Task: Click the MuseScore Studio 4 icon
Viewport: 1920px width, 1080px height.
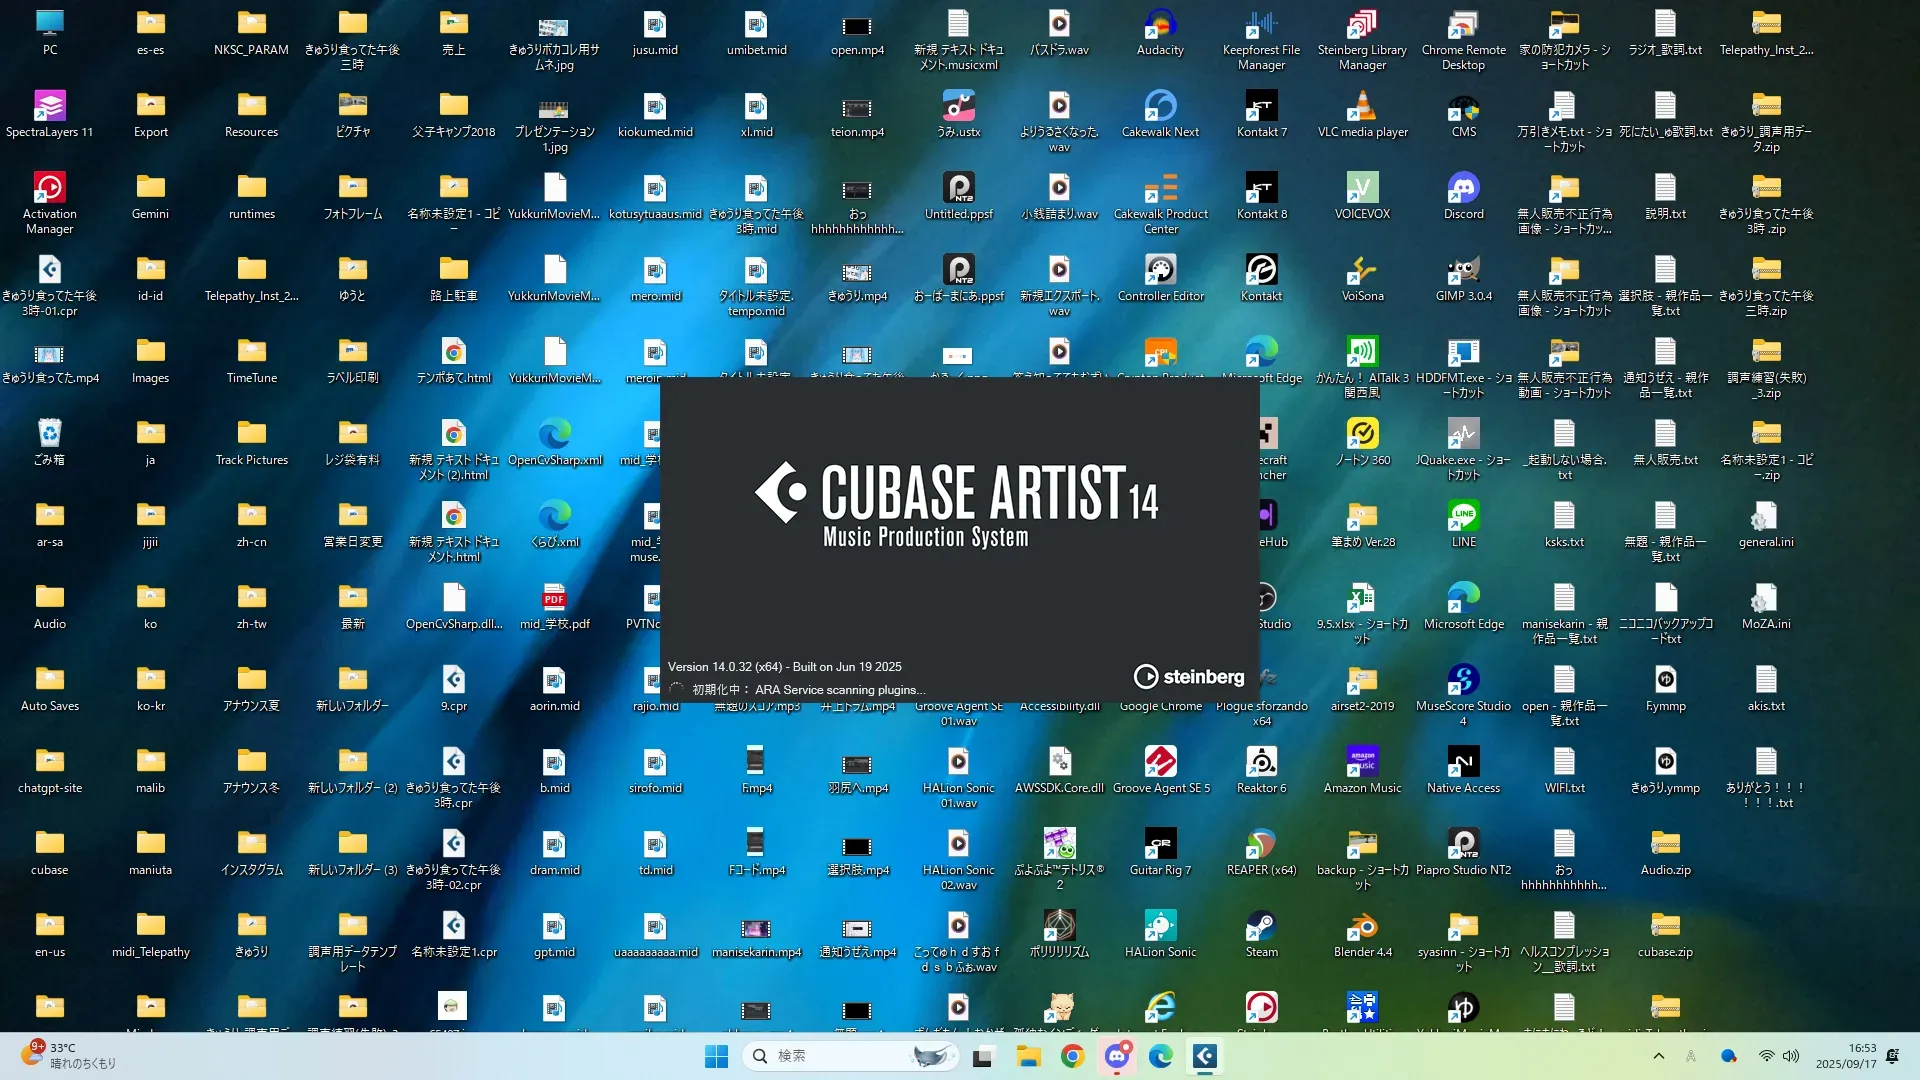Action: coord(1463,681)
